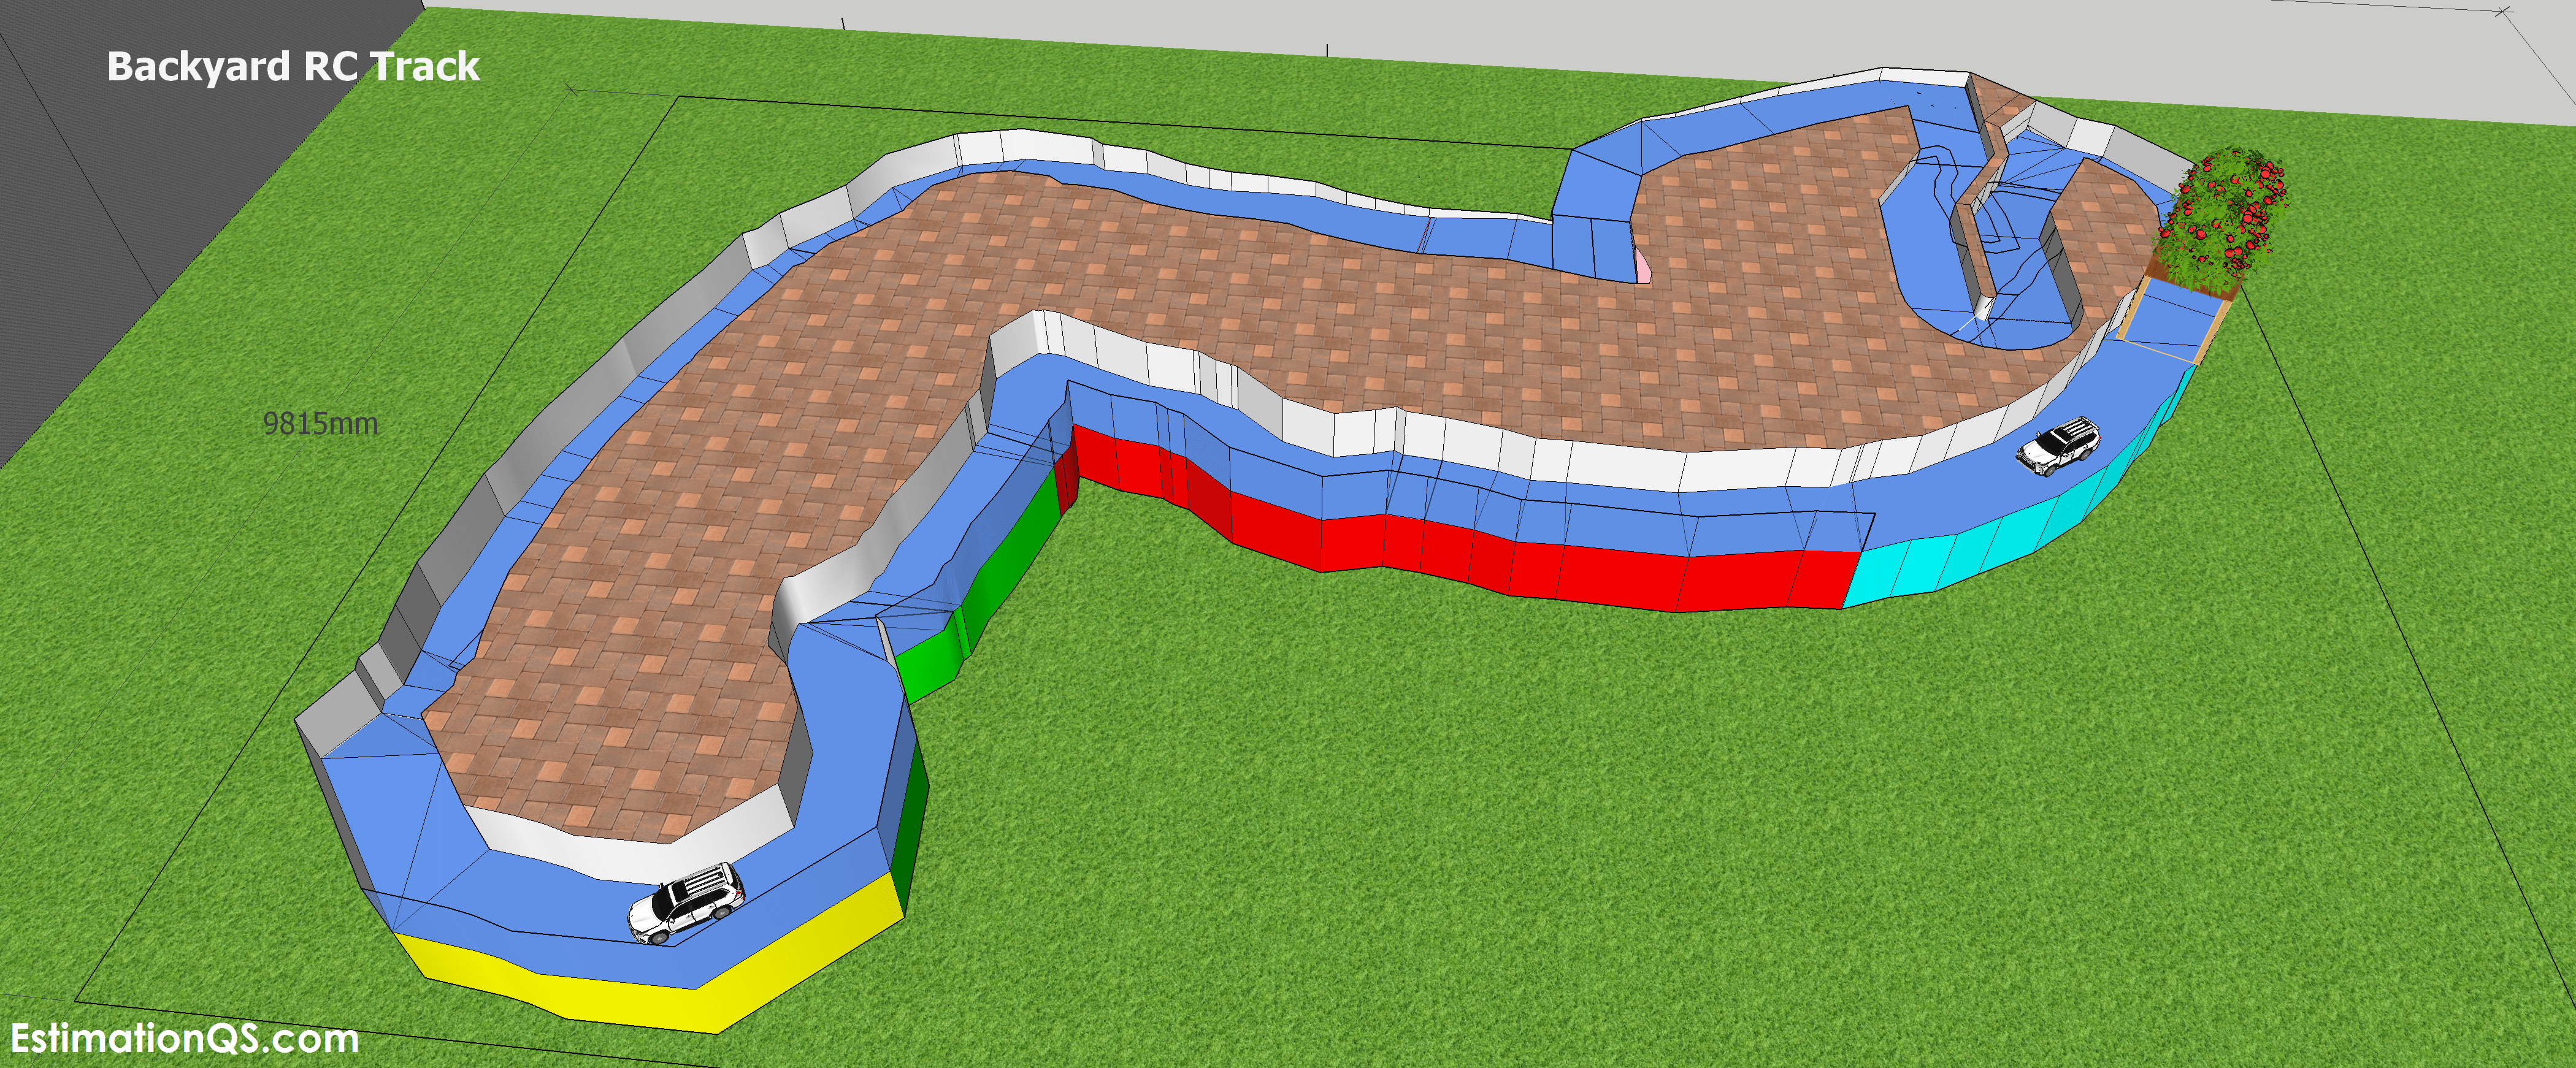The height and width of the screenshot is (1068, 2576).
Task: Select the 9815mm dimension label
Action: (320, 424)
